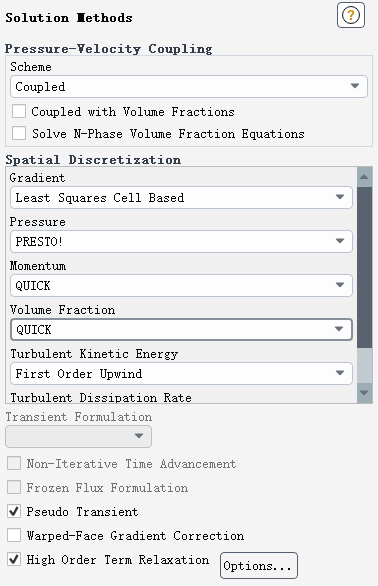Click the Spatial Discretization scrollbar thumb
The width and height of the screenshot is (378, 586).
click(x=365, y=268)
